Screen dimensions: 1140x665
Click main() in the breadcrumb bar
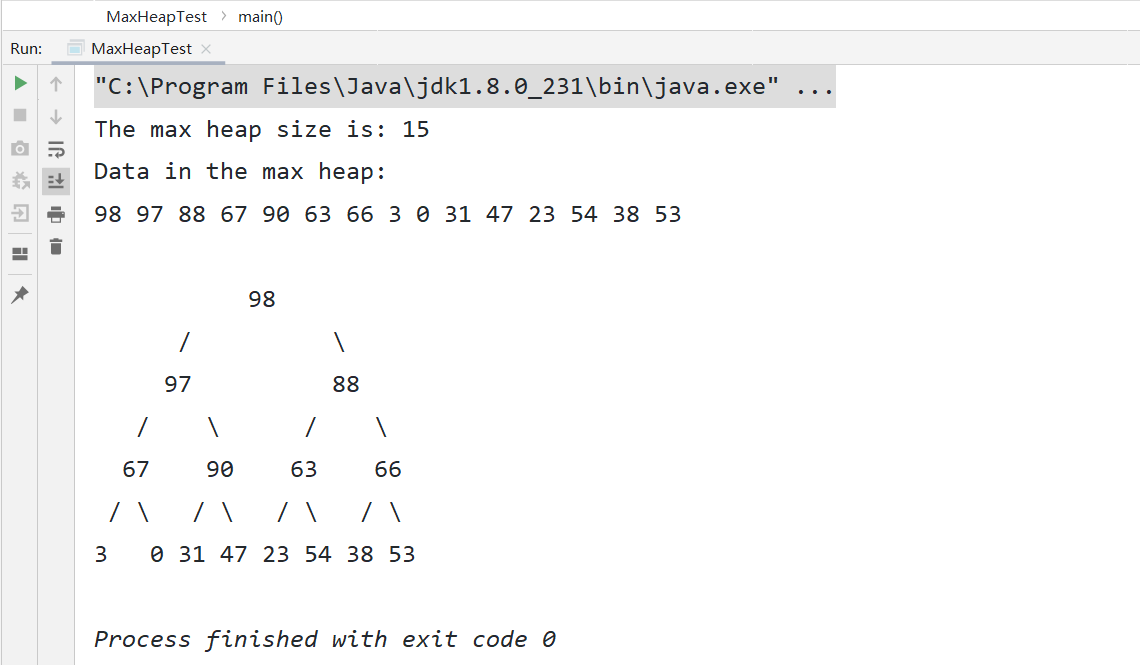[x=260, y=17]
